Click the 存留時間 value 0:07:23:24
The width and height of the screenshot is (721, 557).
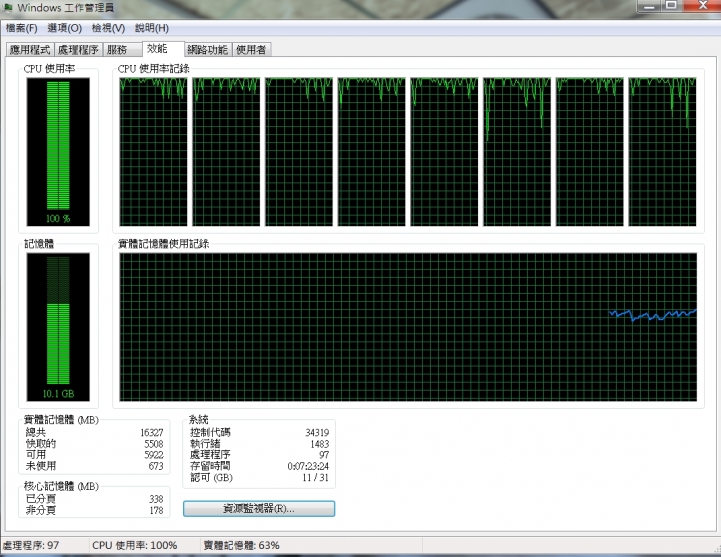pos(308,466)
